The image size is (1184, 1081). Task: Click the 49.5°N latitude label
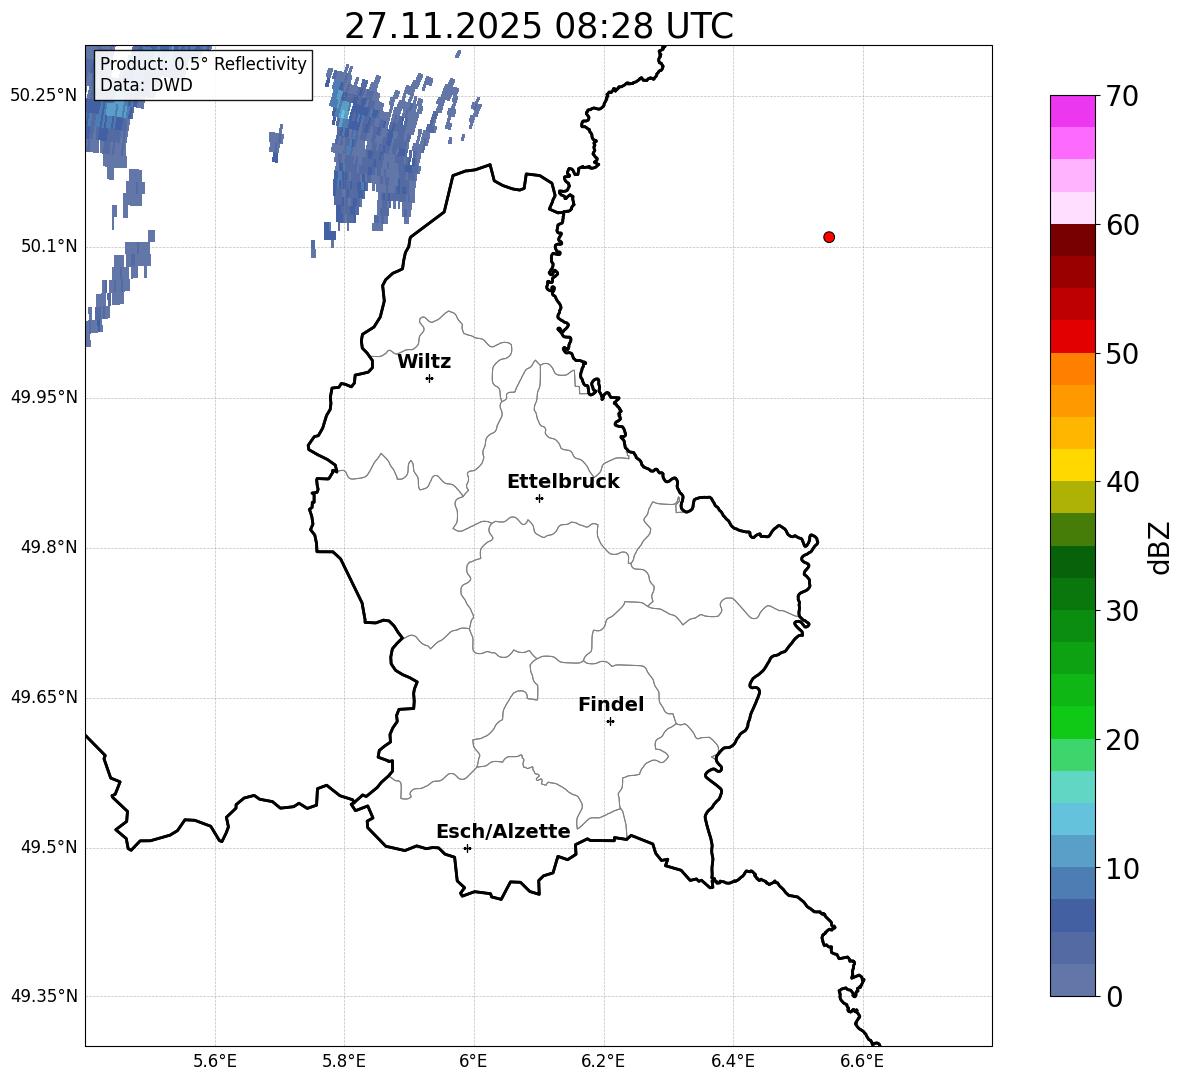(49, 847)
